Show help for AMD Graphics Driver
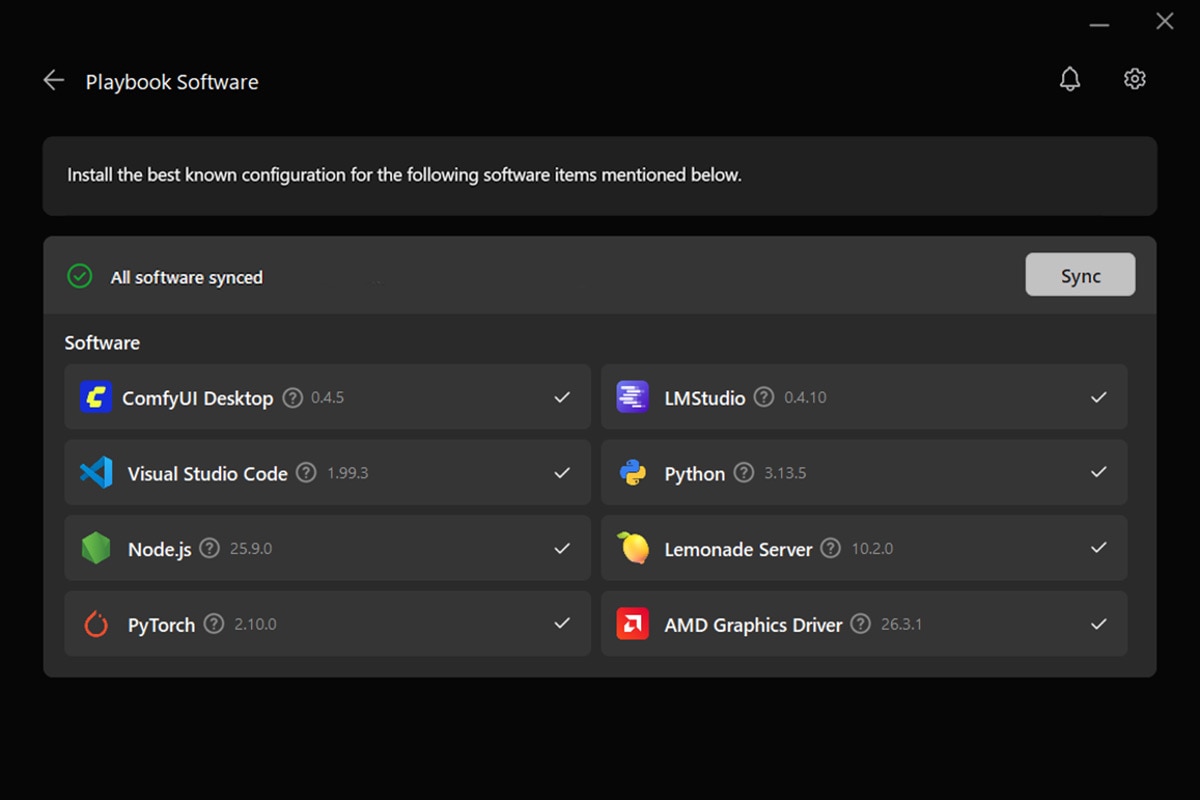1200x800 pixels. pos(860,624)
